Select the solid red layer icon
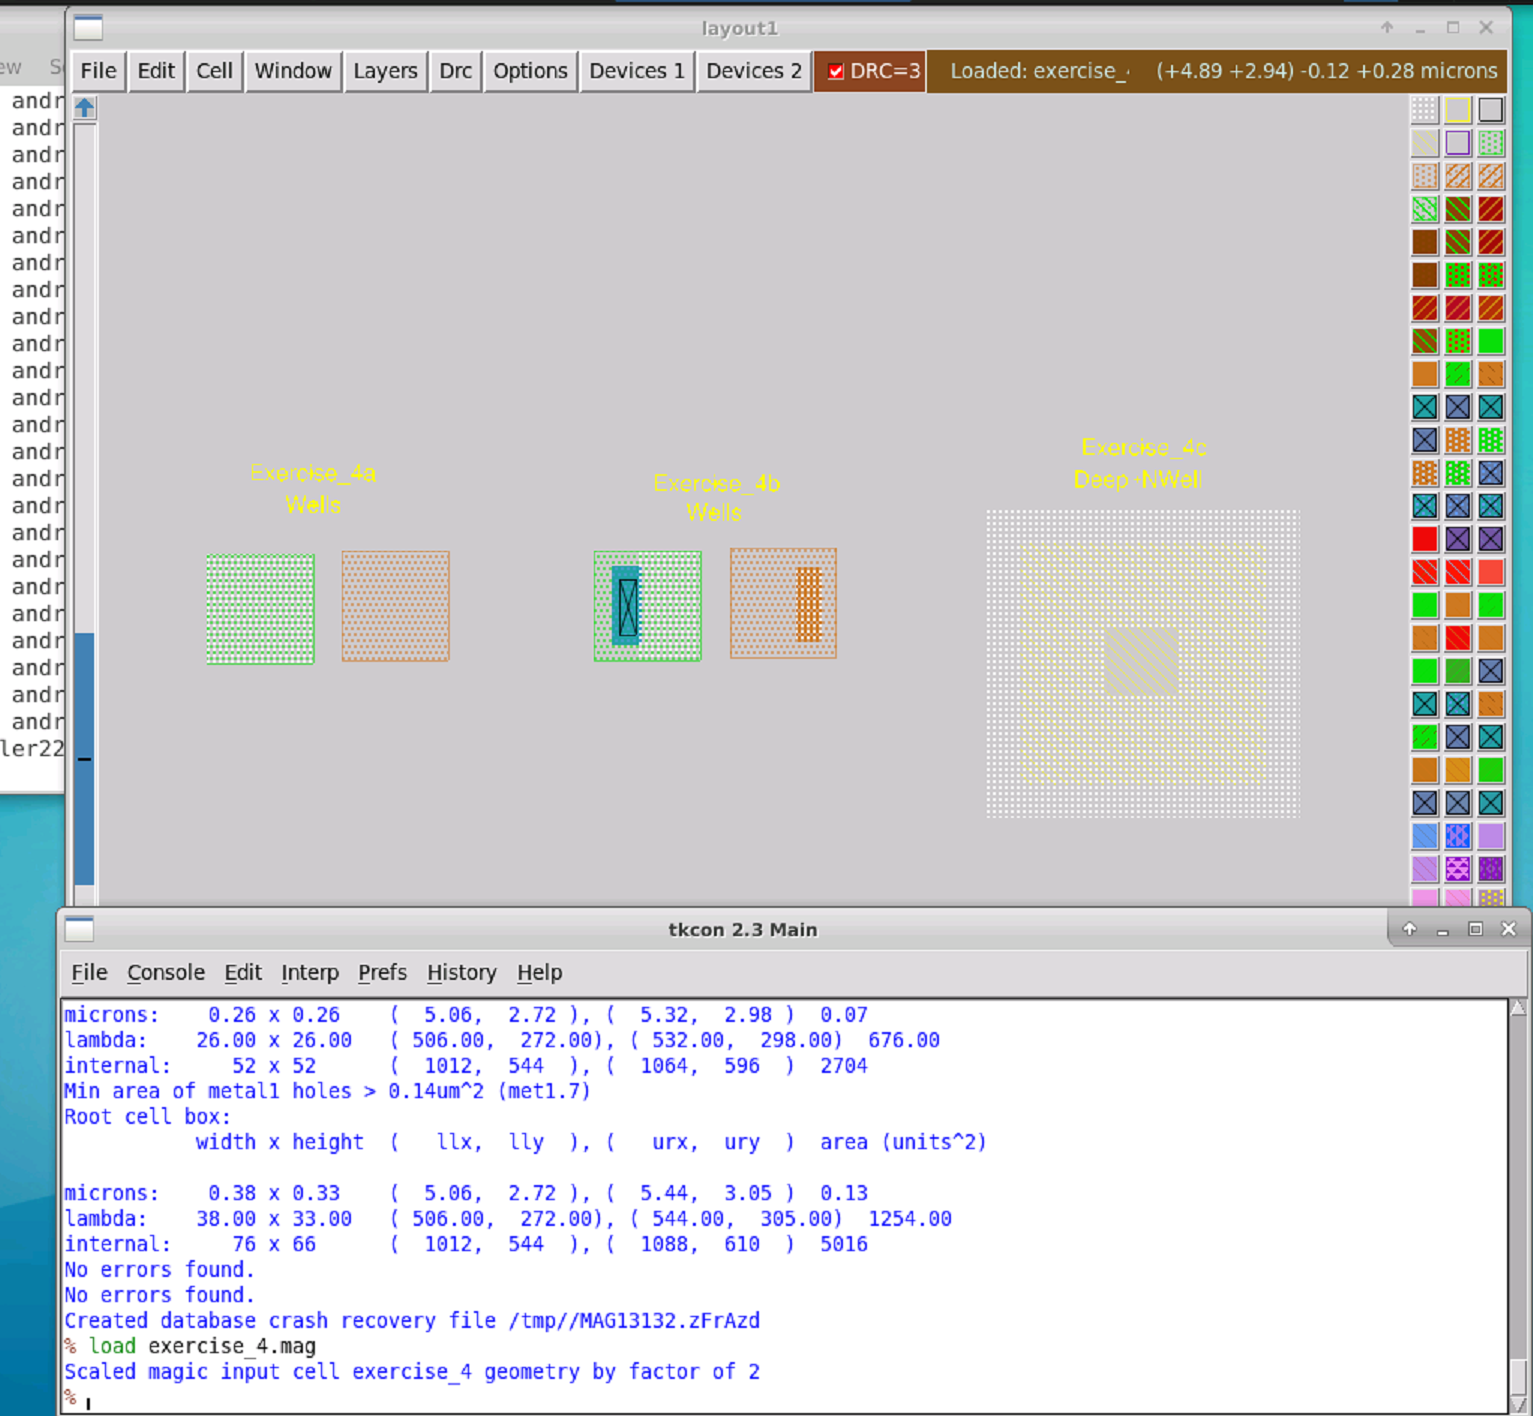The height and width of the screenshot is (1416, 1533). coord(1424,539)
